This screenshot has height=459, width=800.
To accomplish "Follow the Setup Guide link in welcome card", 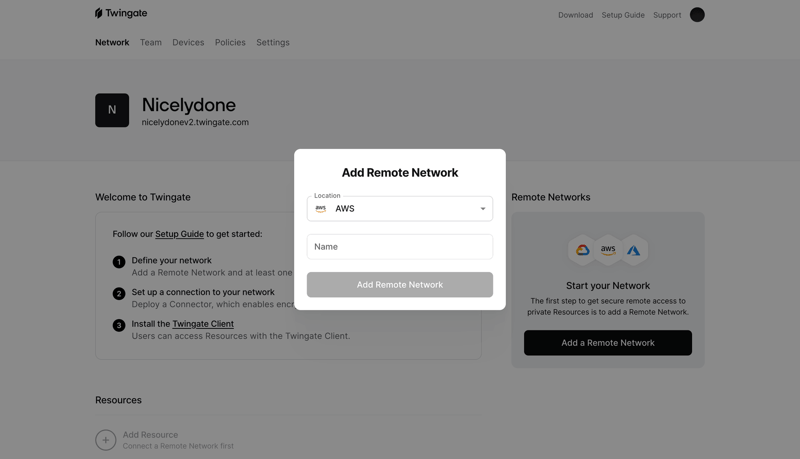I will click(179, 234).
